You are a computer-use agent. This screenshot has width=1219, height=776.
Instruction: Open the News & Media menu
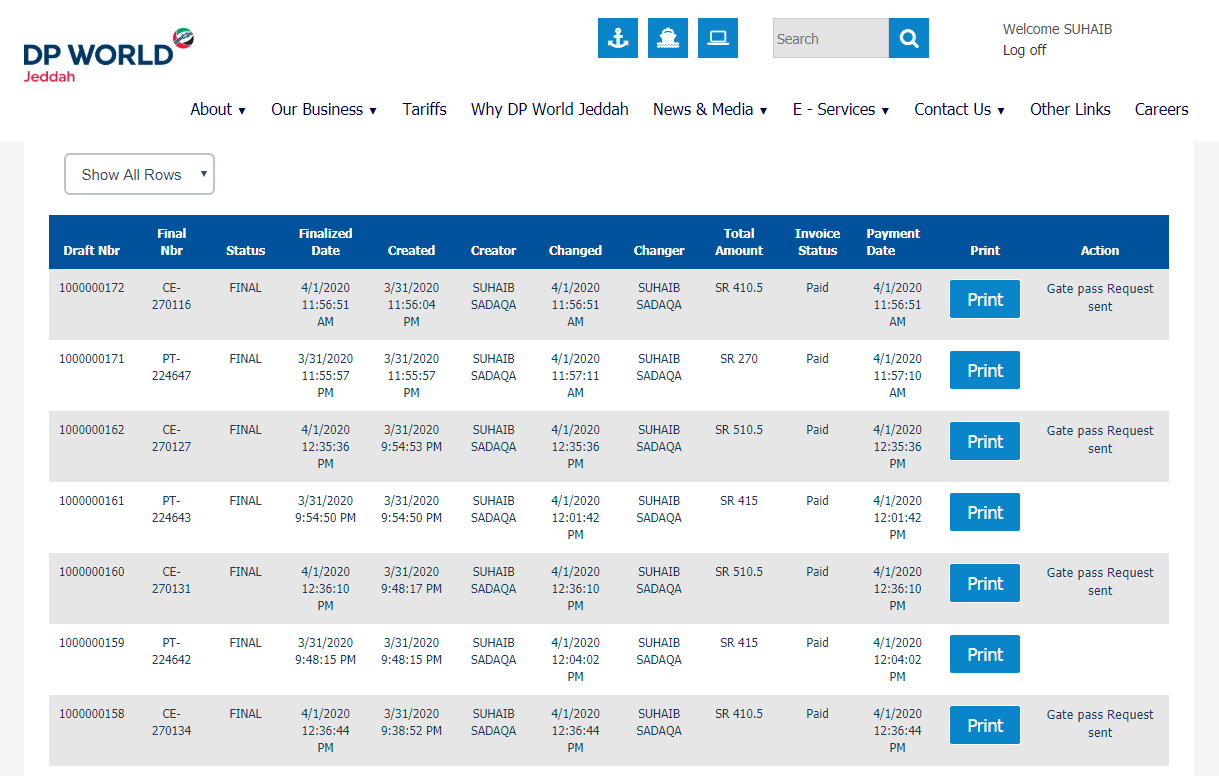pos(710,110)
